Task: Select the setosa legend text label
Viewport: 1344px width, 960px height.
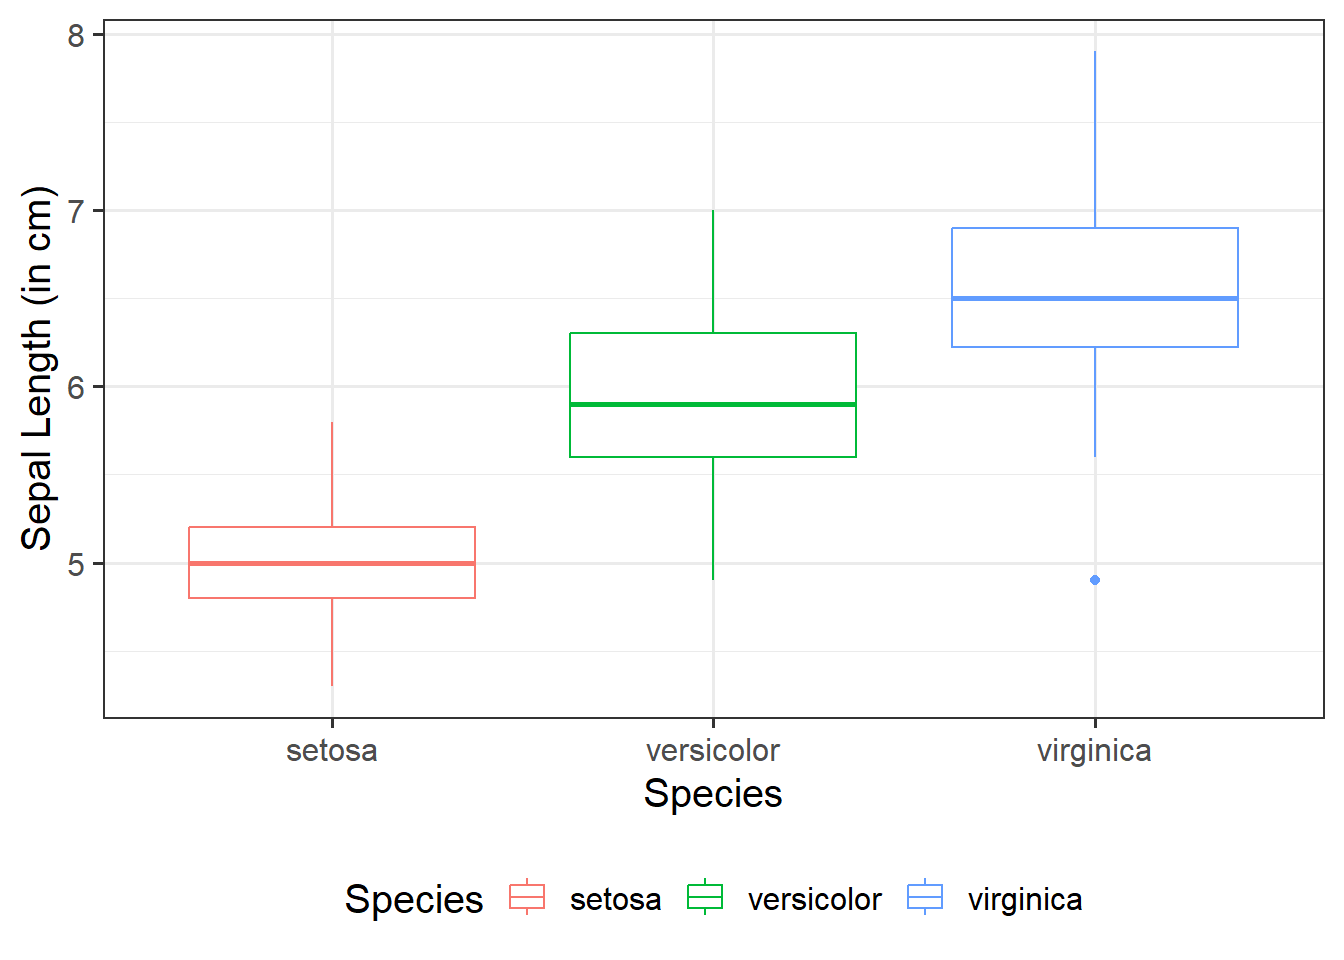Action: 615,899
